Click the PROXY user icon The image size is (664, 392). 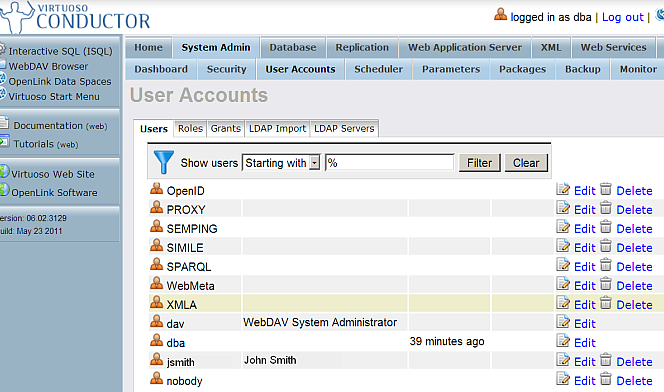coord(157,207)
